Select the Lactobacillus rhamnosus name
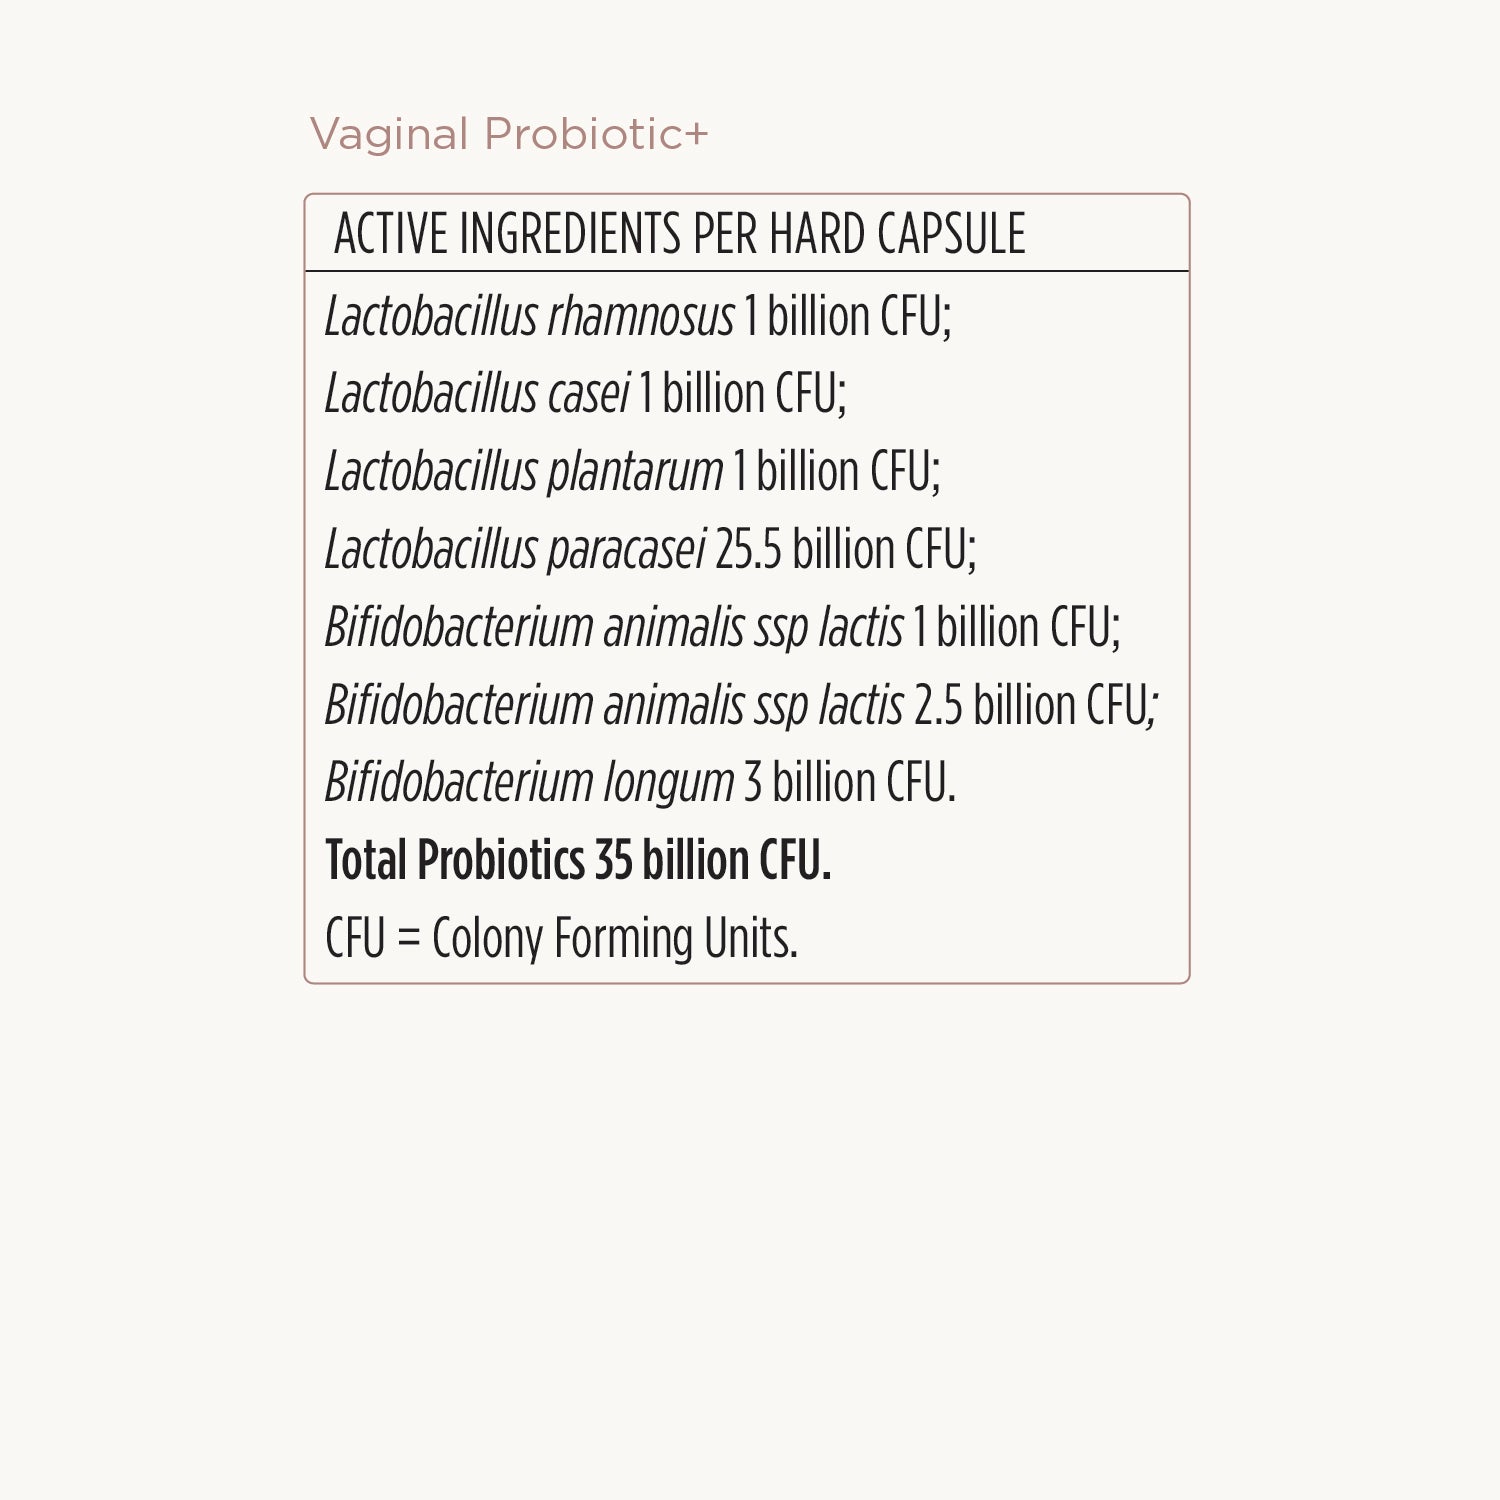Screen dimensions: 1500x1500 tap(529, 317)
